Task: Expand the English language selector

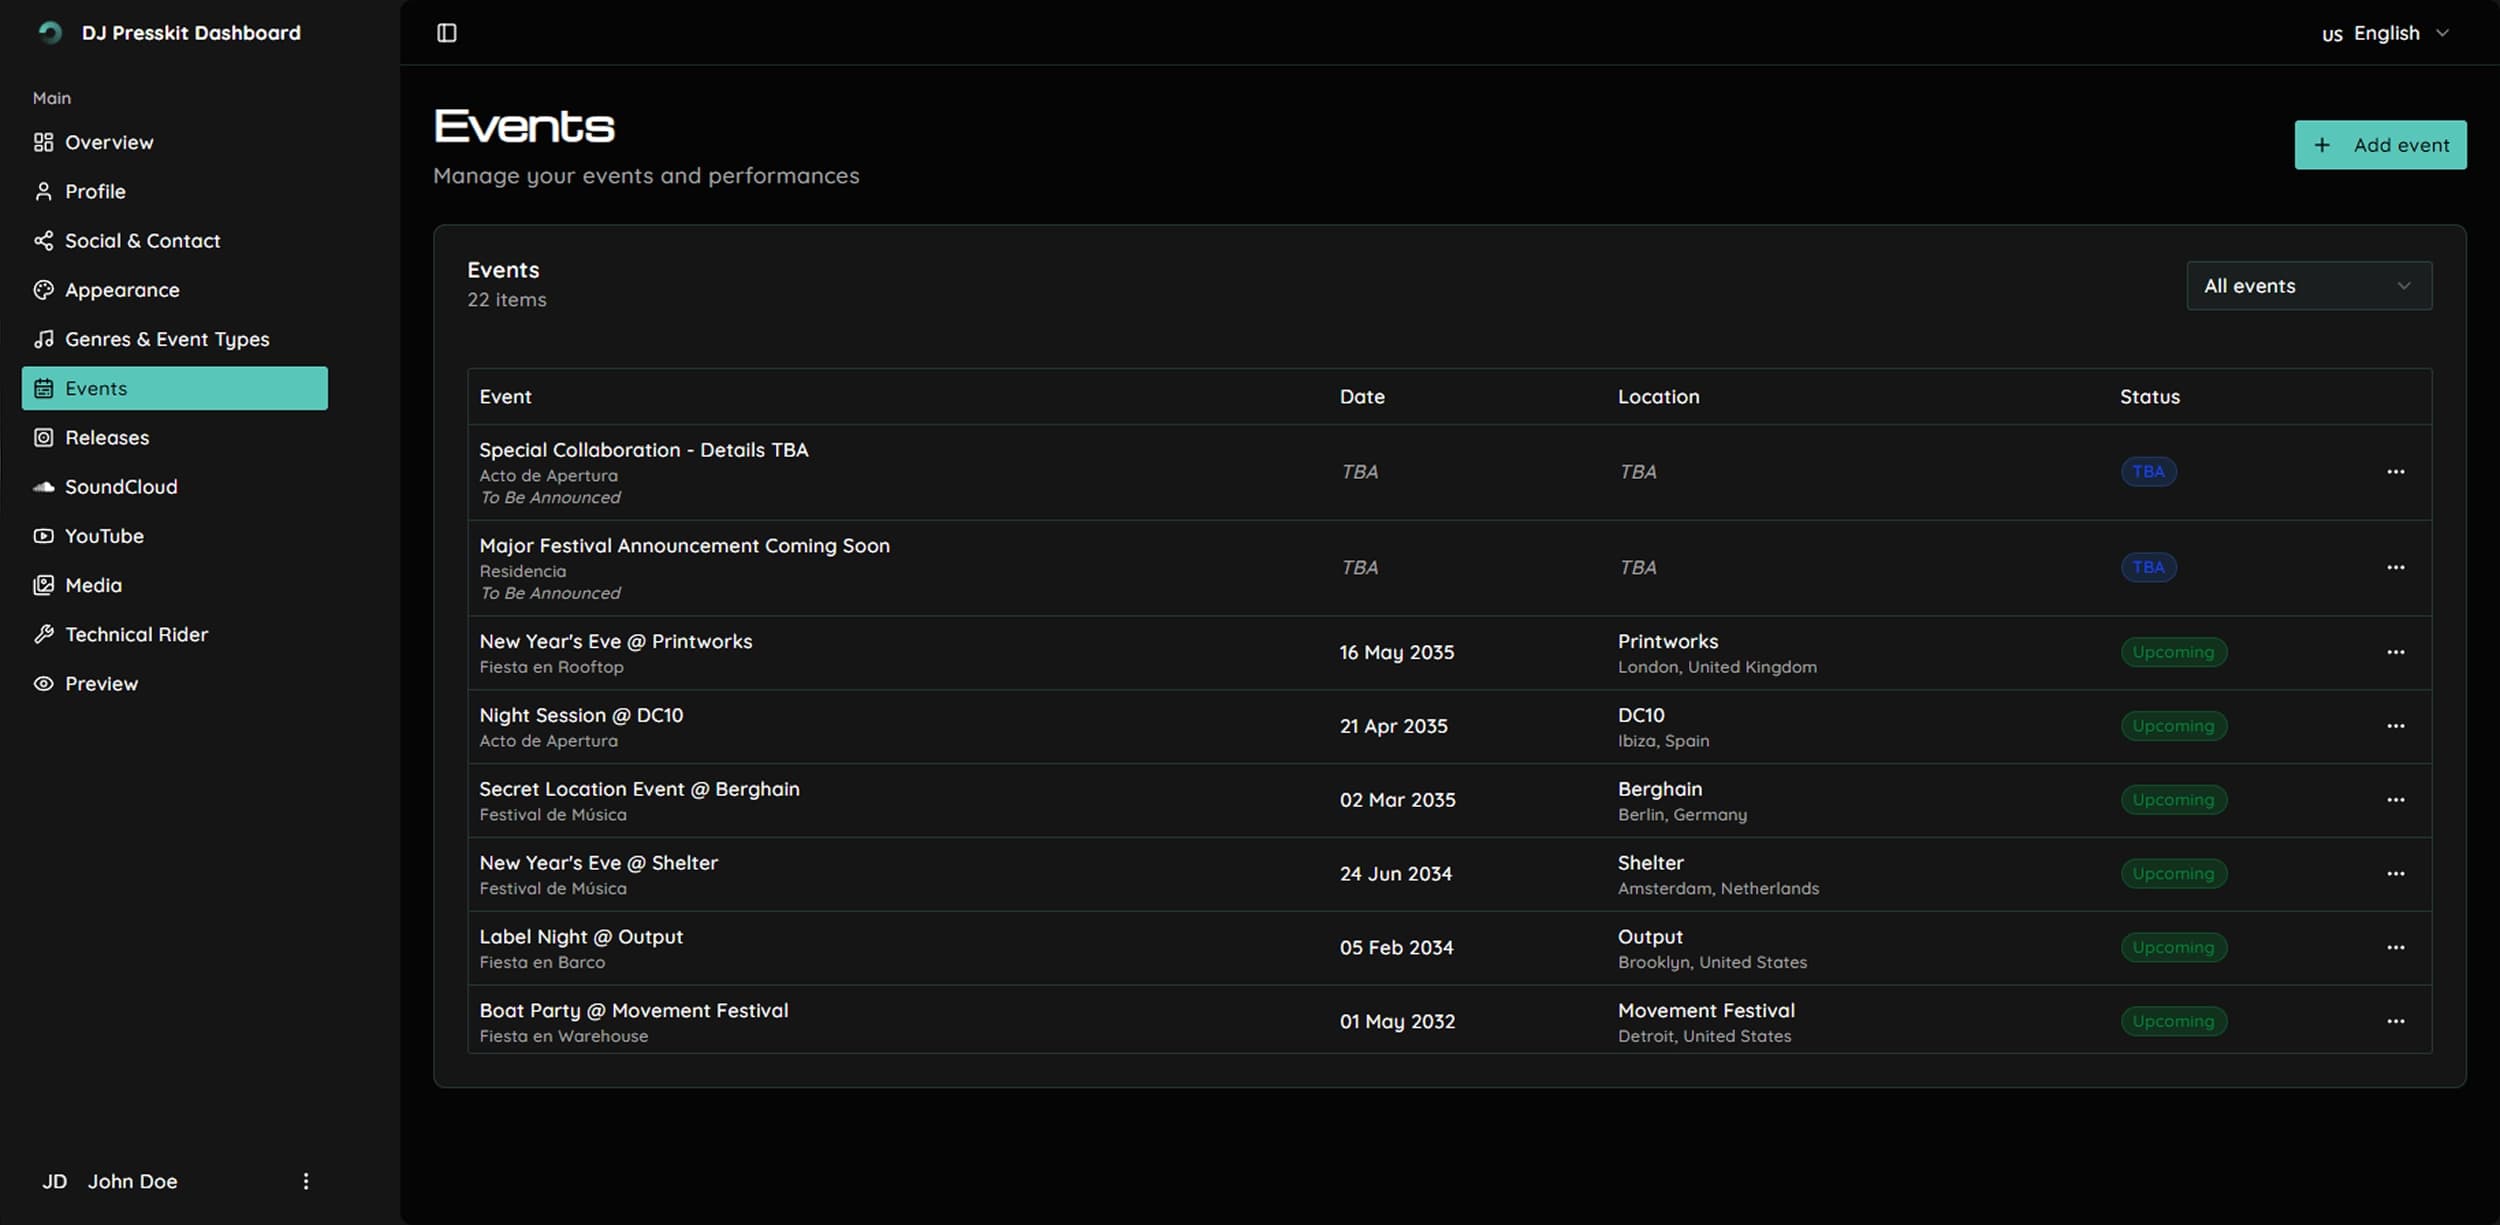Action: click(2385, 32)
